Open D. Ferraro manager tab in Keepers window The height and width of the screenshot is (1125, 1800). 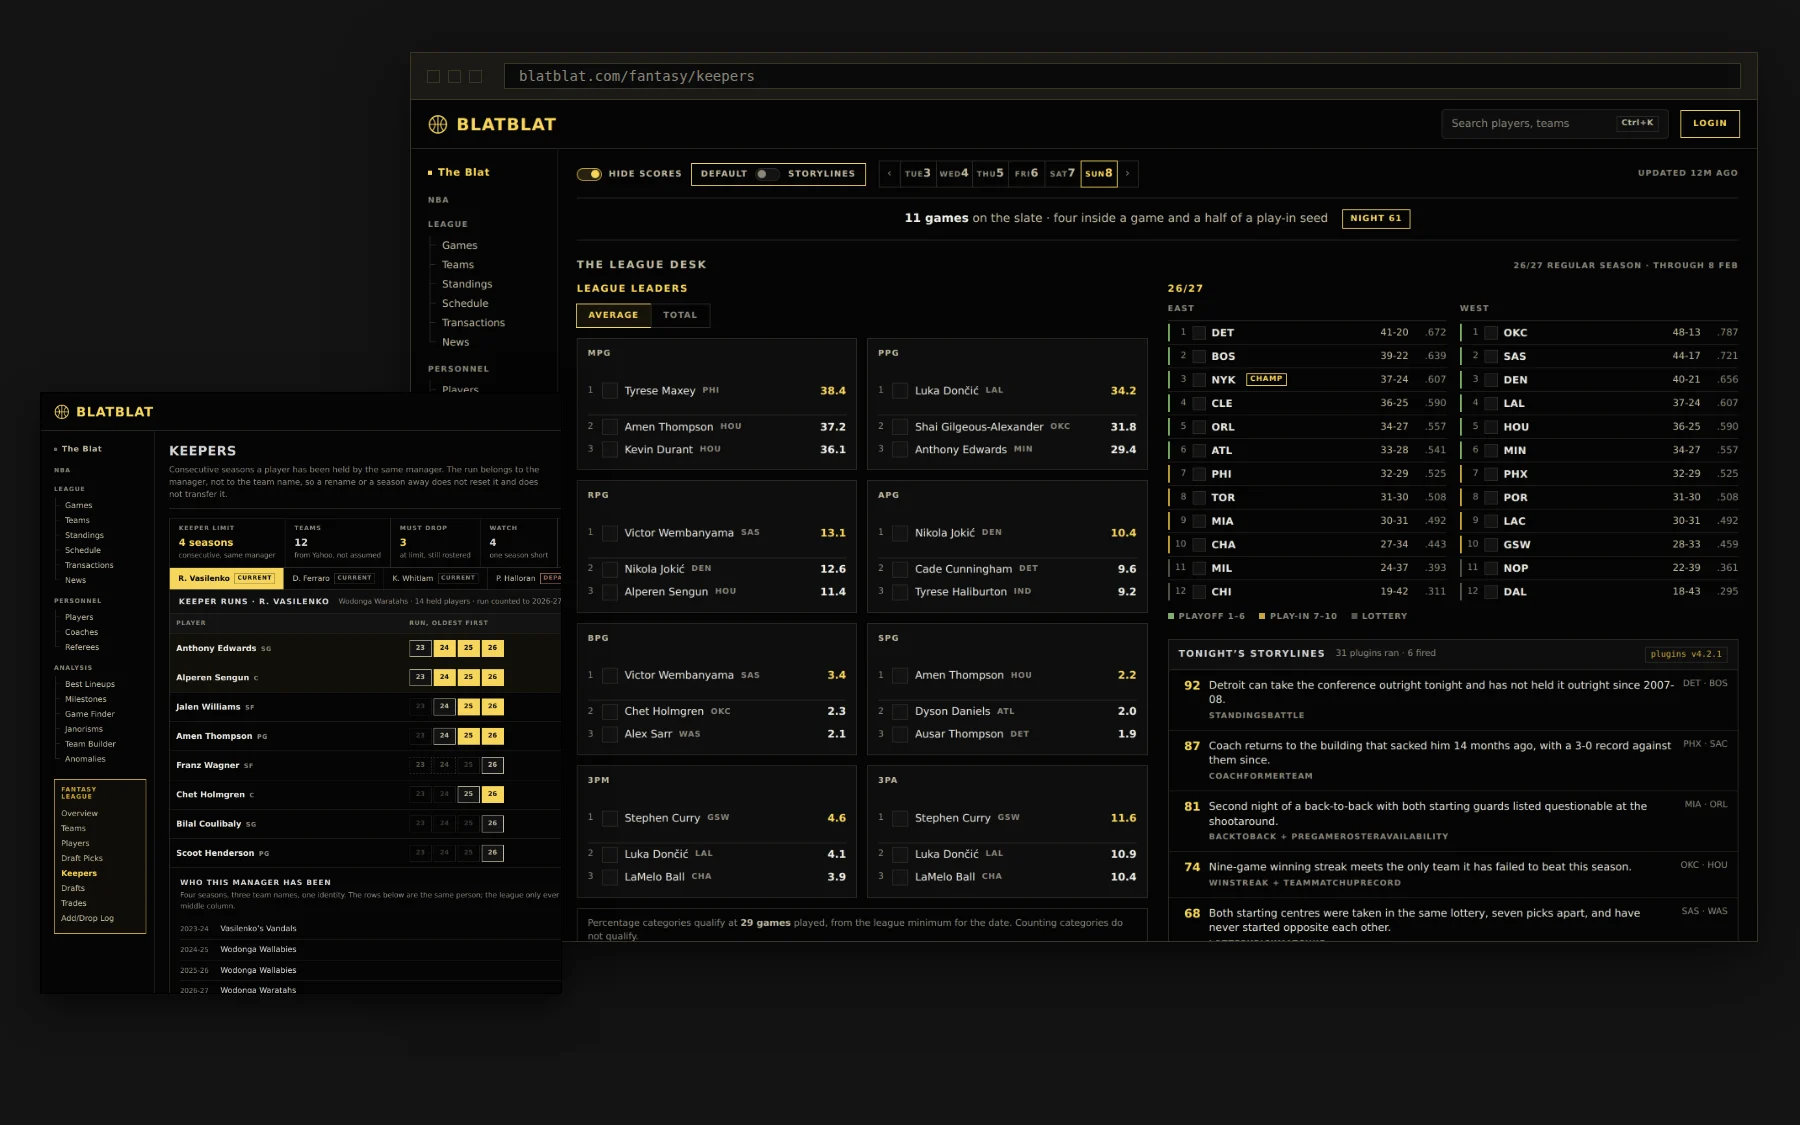click(333, 578)
